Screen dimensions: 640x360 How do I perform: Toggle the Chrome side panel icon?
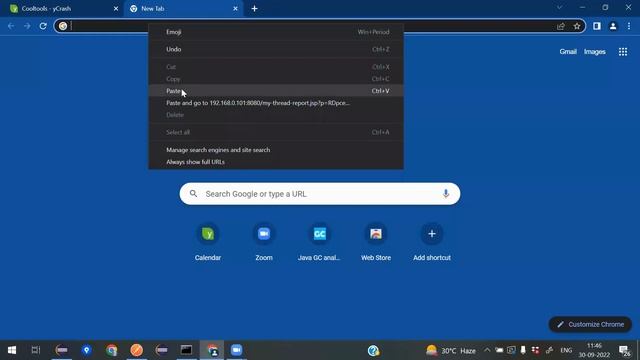pos(597,26)
